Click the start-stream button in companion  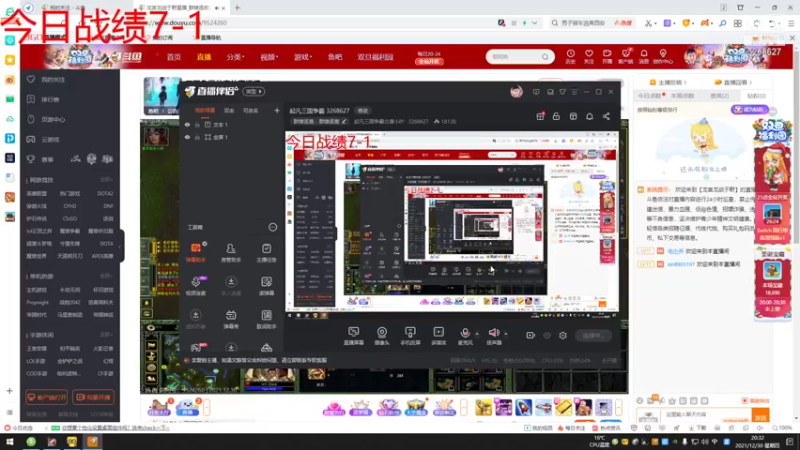[593, 335]
